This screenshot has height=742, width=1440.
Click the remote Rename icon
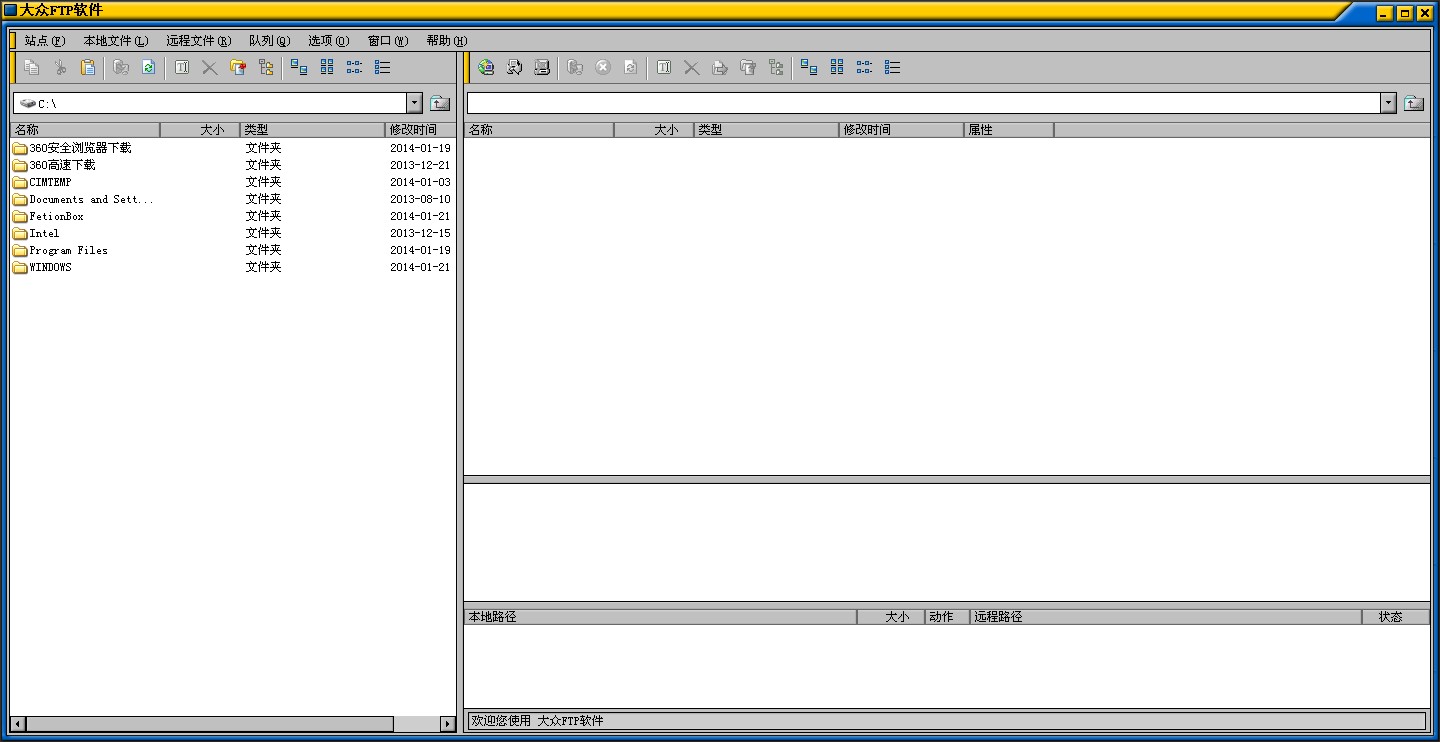[x=664, y=67]
